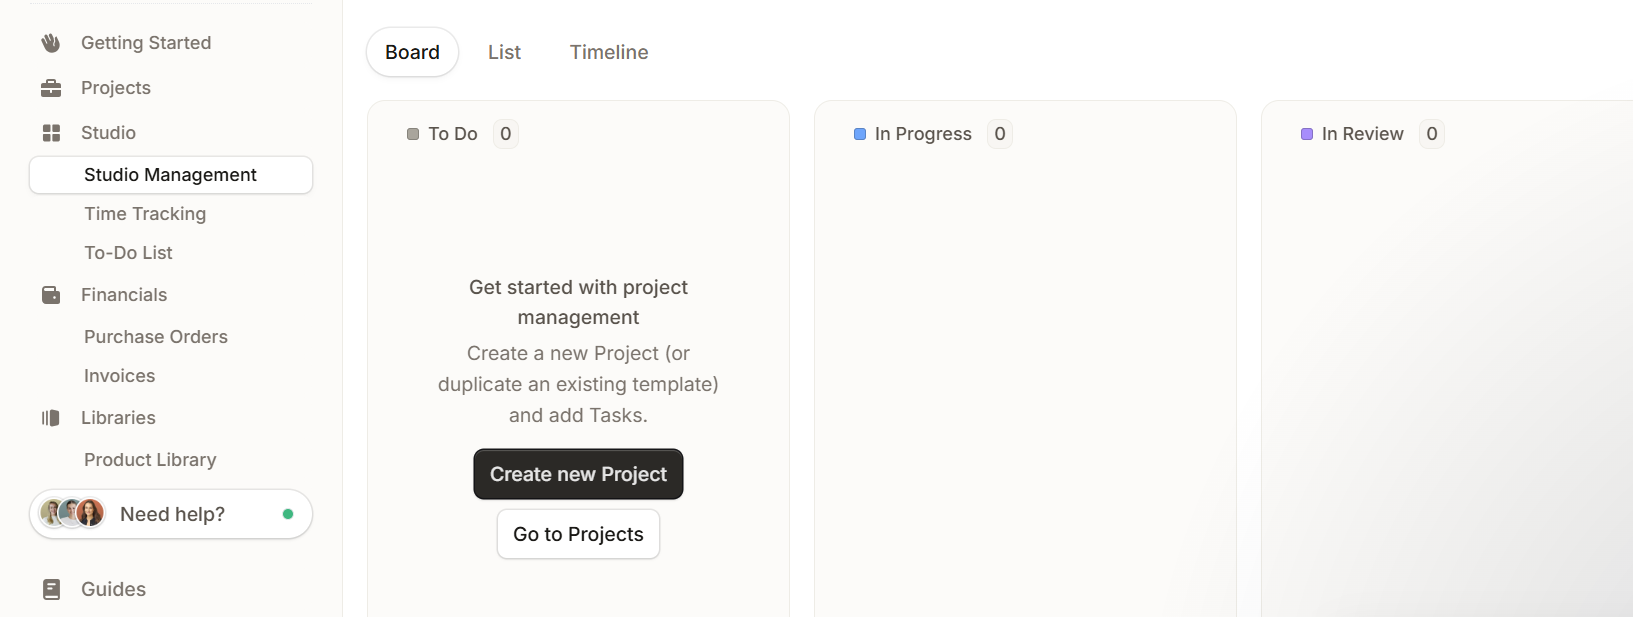The height and width of the screenshot is (617, 1633).
Task: Click the green online status dot
Action: click(288, 514)
